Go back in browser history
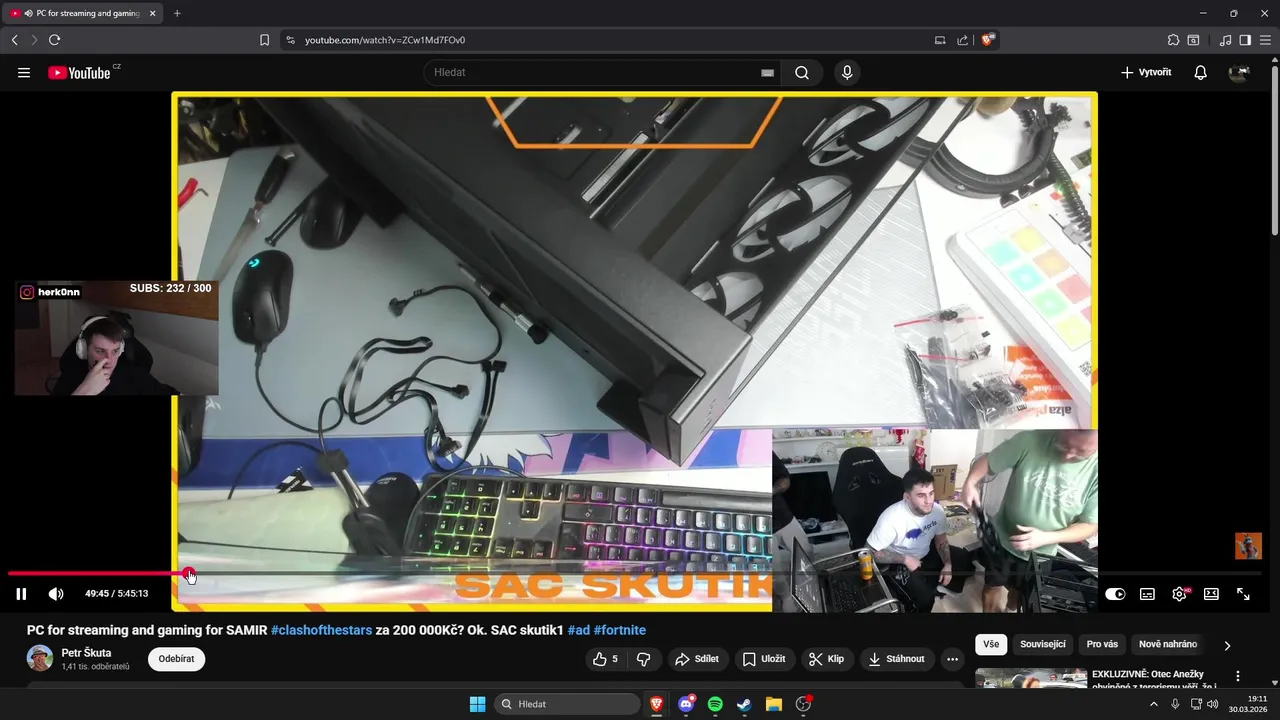This screenshot has height=720, width=1280. click(14, 40)
